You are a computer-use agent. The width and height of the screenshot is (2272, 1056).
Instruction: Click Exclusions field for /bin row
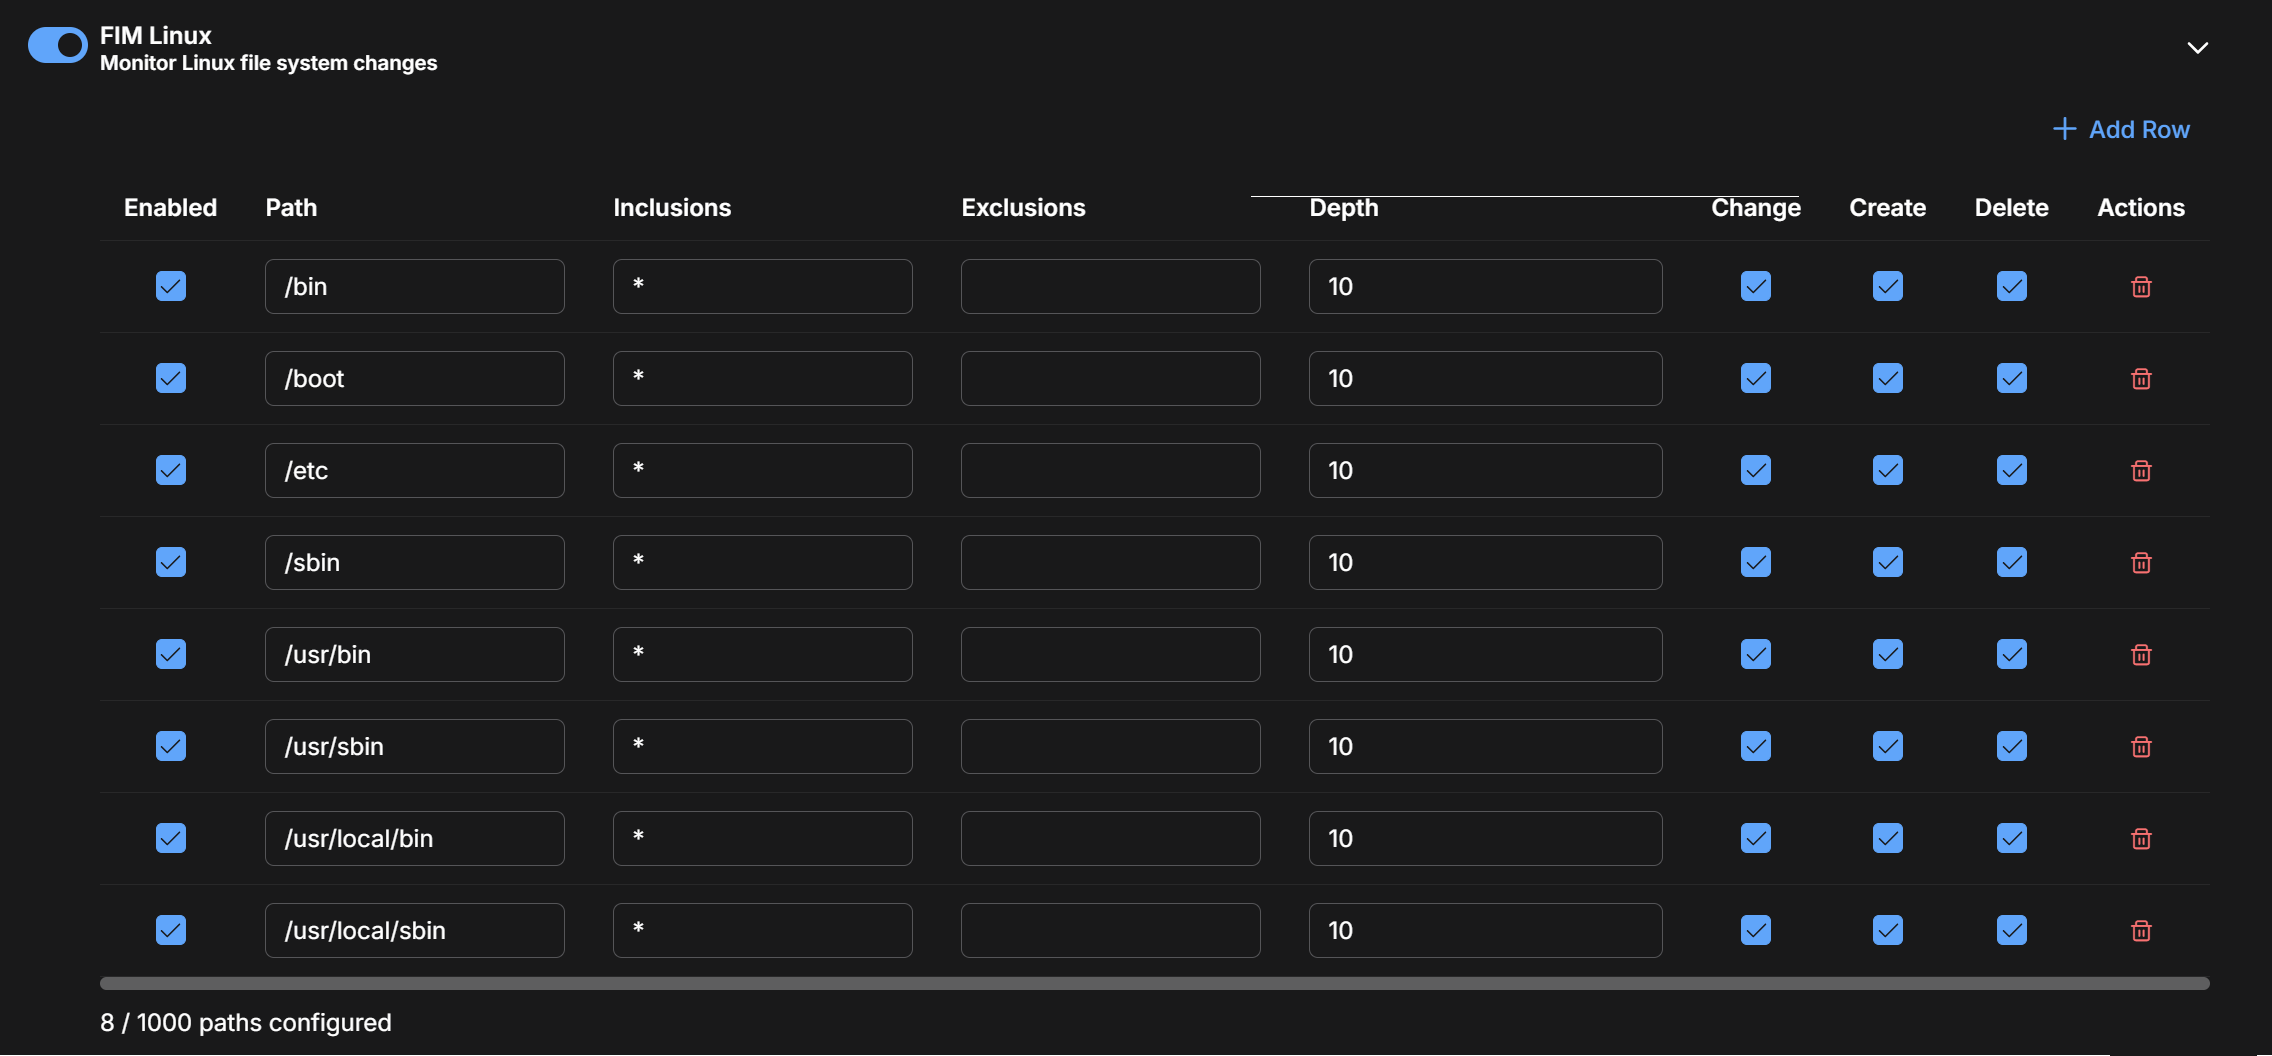pyautogui.click(x=1110, y=287)
